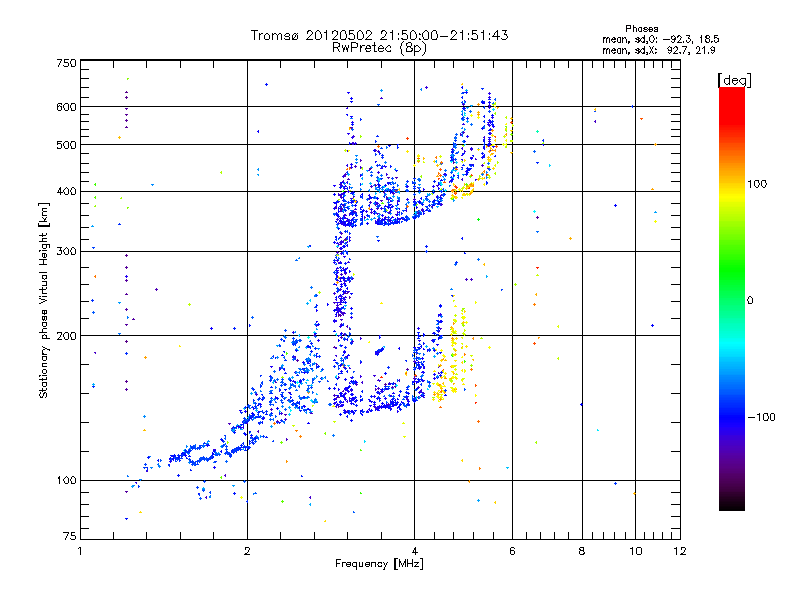This screenshot has height=600, width=800.
Task: Click the 'mean, sd,O: -92.3, 18.5' line
Action: [x=661, y=39]
